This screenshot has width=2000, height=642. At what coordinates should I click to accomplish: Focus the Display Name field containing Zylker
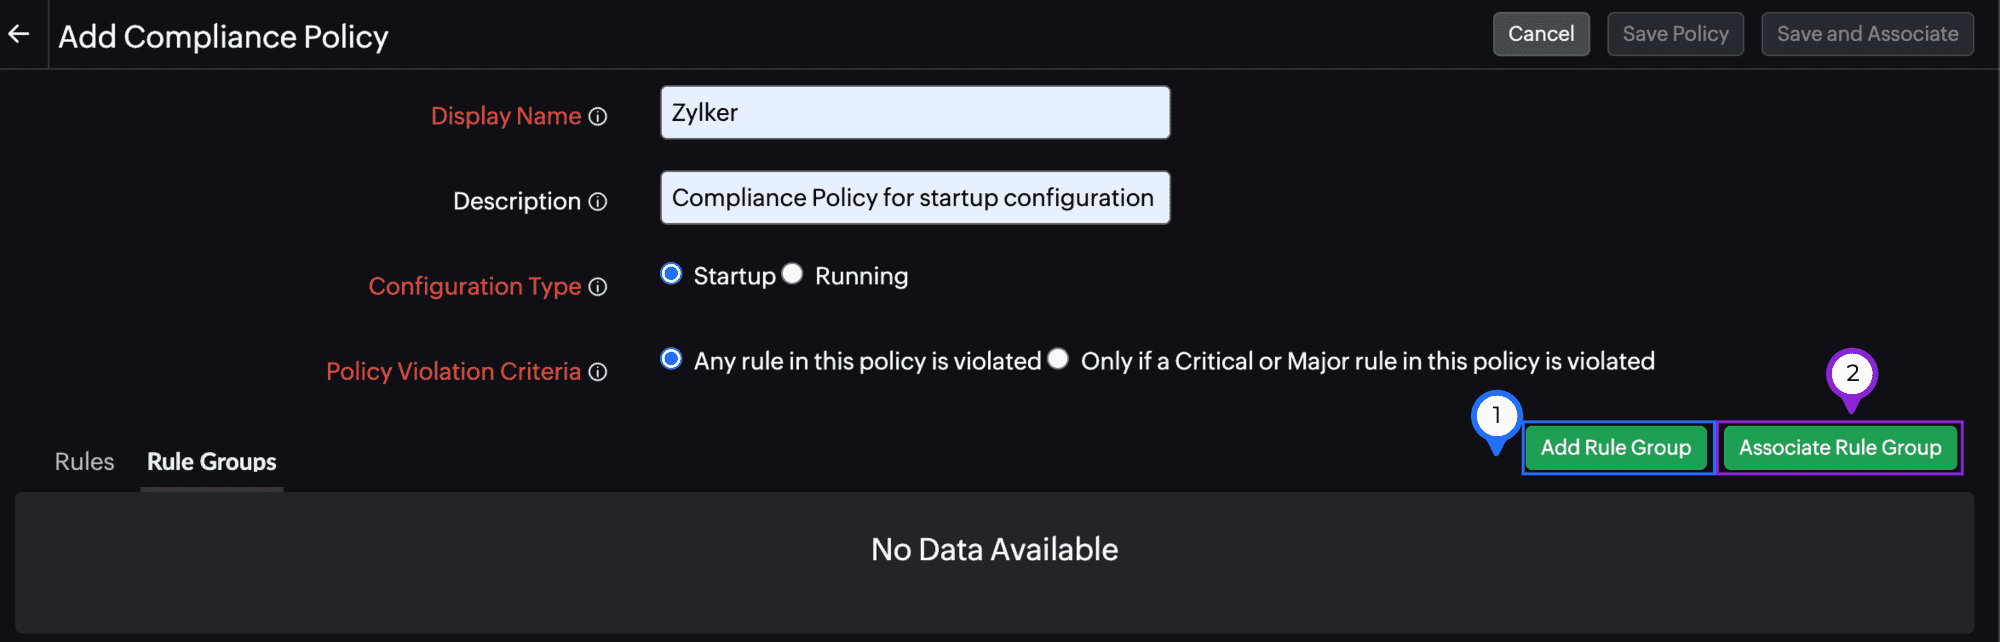click(x=914, y=113)
